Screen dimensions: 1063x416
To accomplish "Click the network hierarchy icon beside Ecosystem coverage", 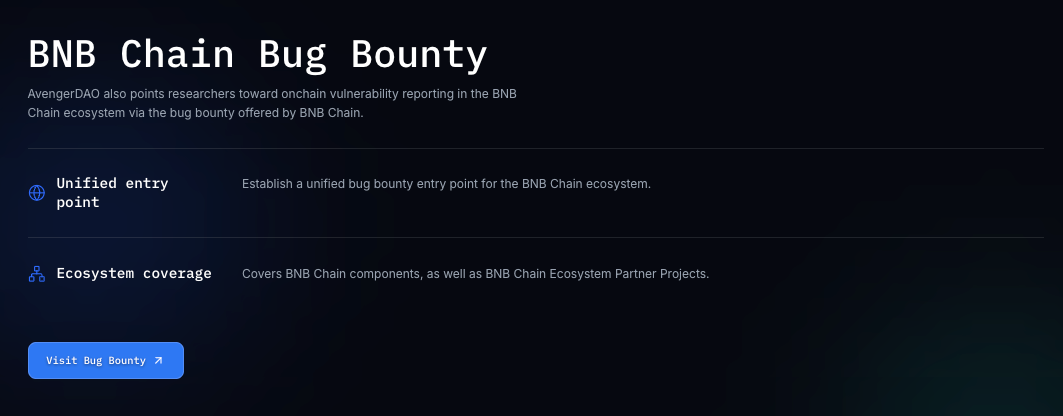I will pyautogui.click(x=37, y=274).
